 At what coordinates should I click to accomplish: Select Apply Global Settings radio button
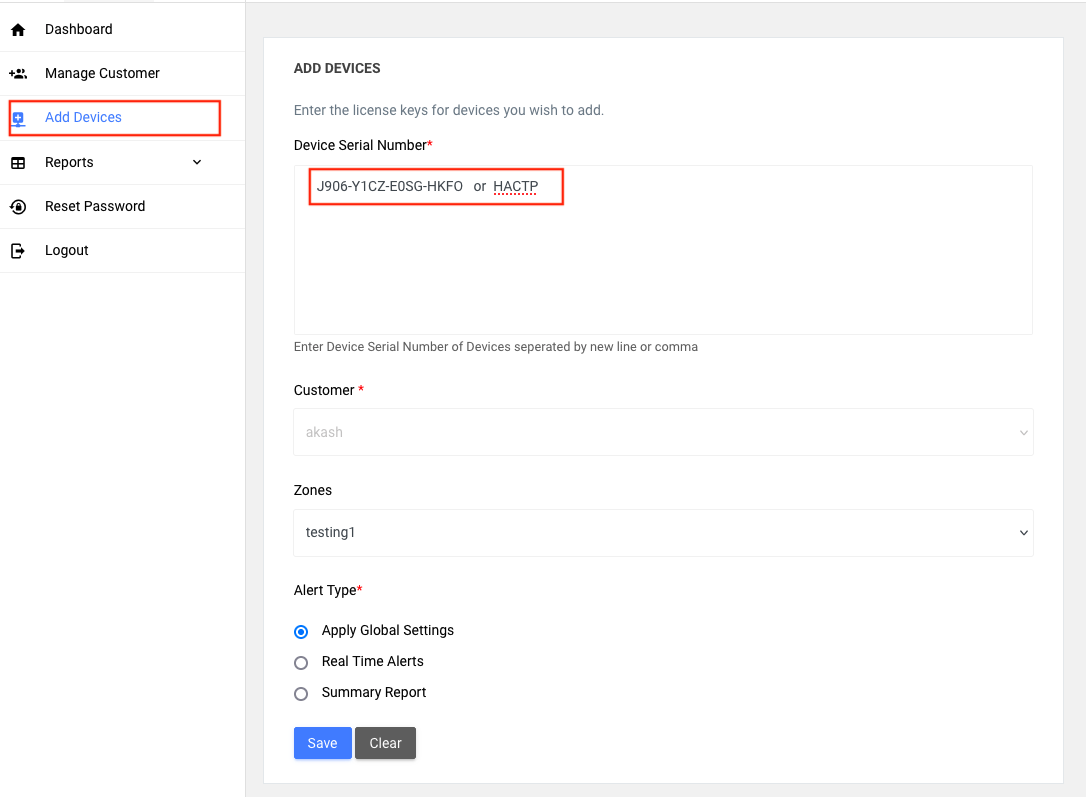coord(301,632)
